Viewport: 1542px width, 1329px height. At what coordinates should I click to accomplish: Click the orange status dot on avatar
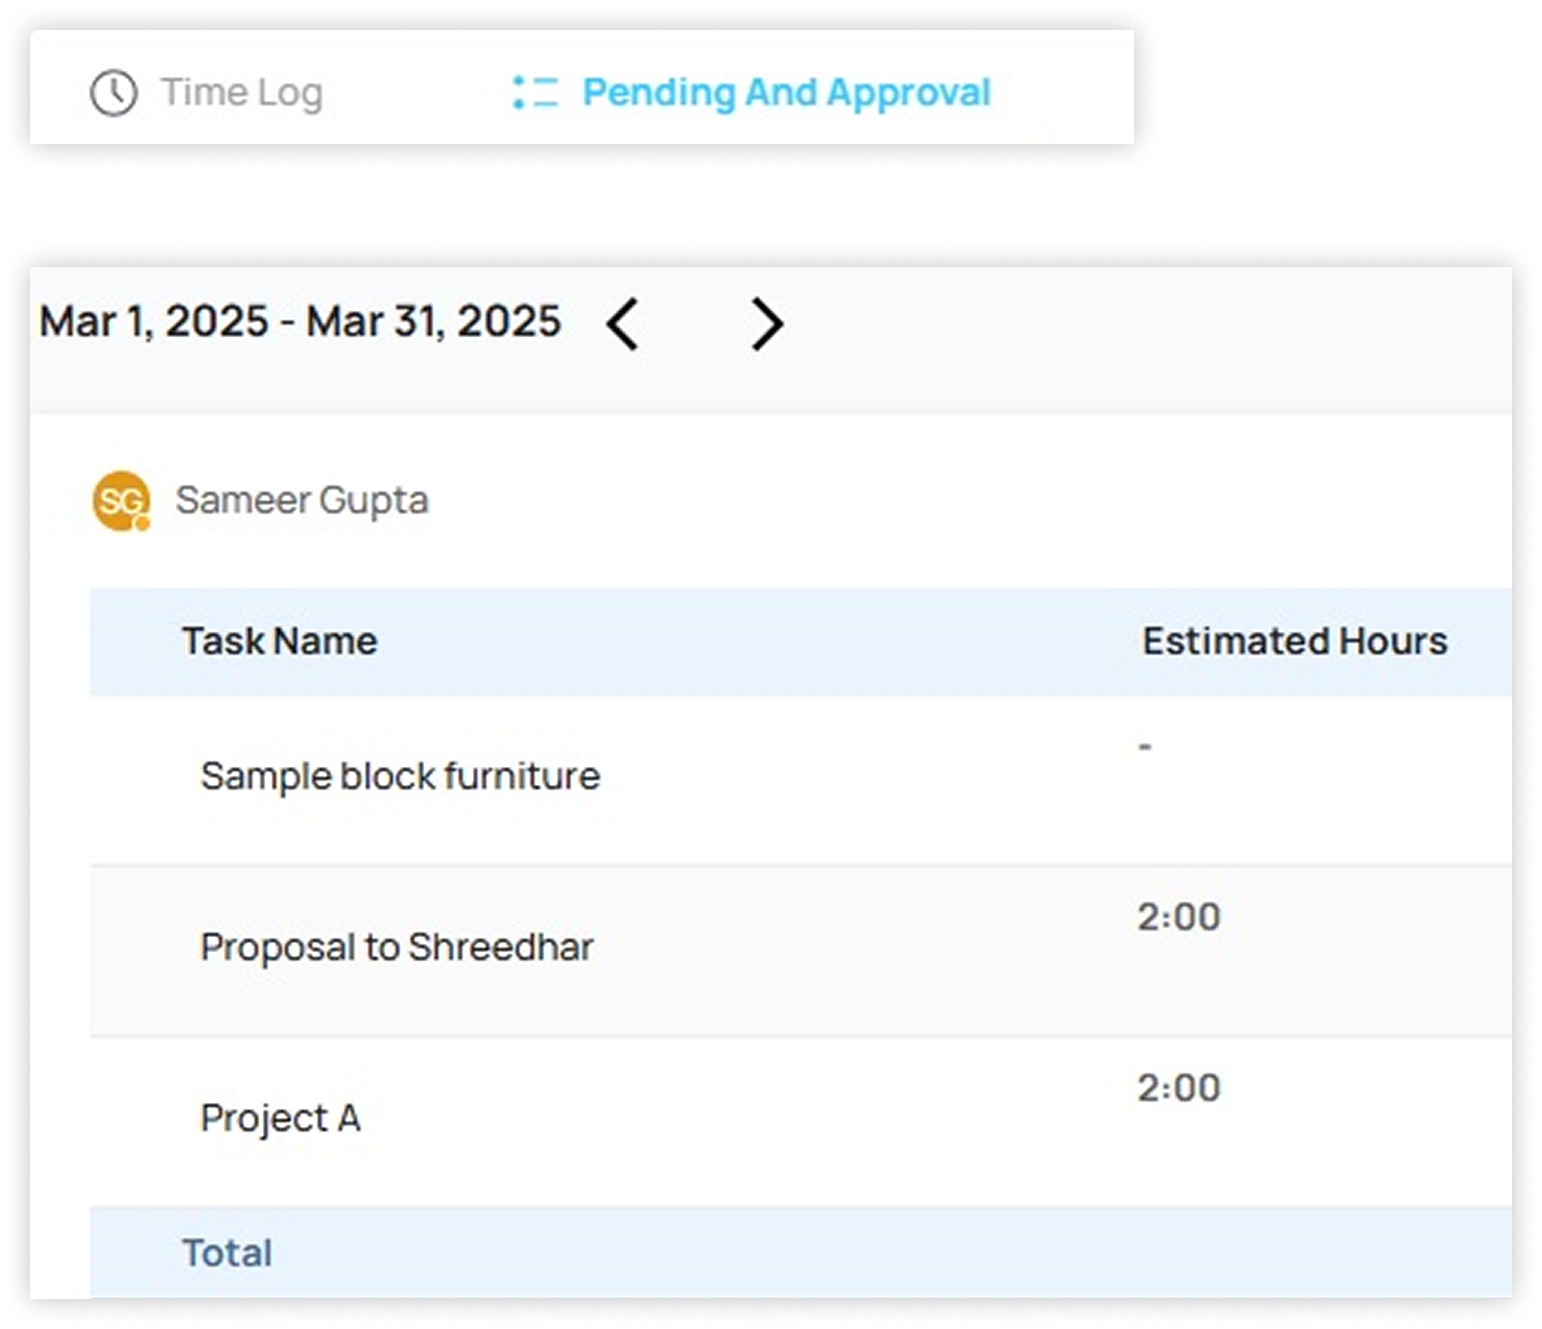click(143, 523)
